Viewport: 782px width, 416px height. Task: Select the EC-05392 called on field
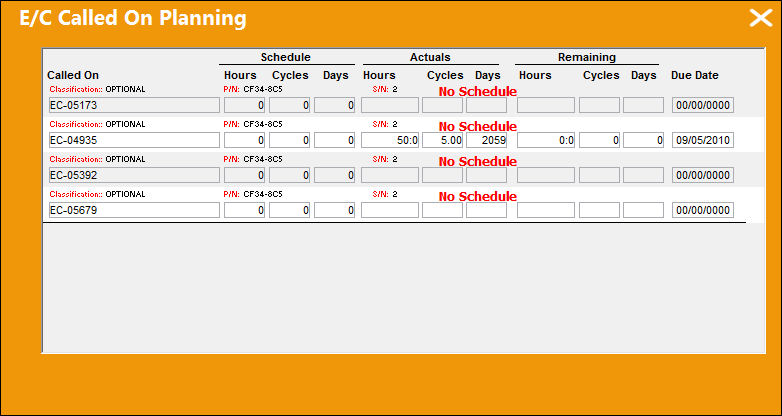coord(134,175)
